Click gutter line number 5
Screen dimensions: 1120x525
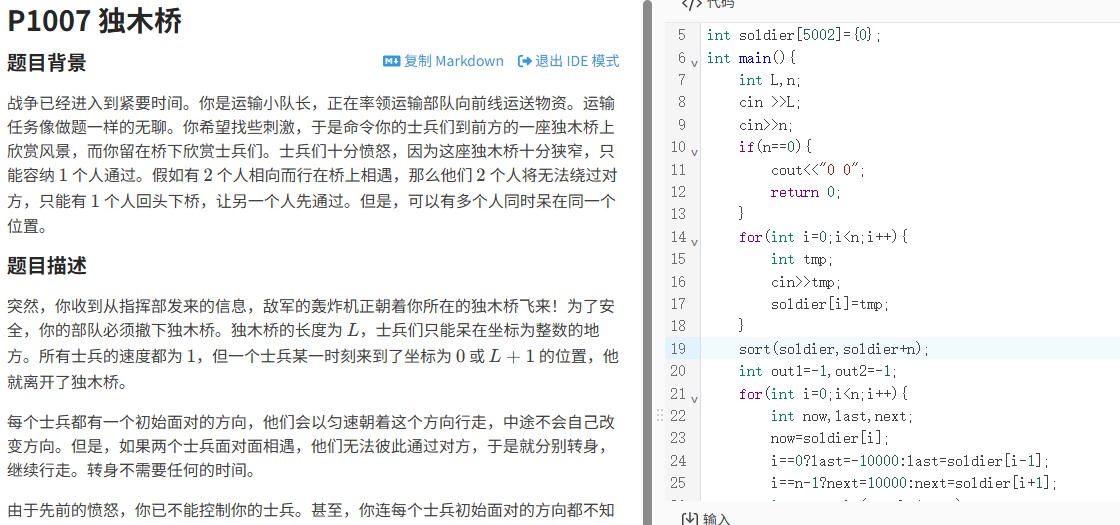tap(681, 35)
